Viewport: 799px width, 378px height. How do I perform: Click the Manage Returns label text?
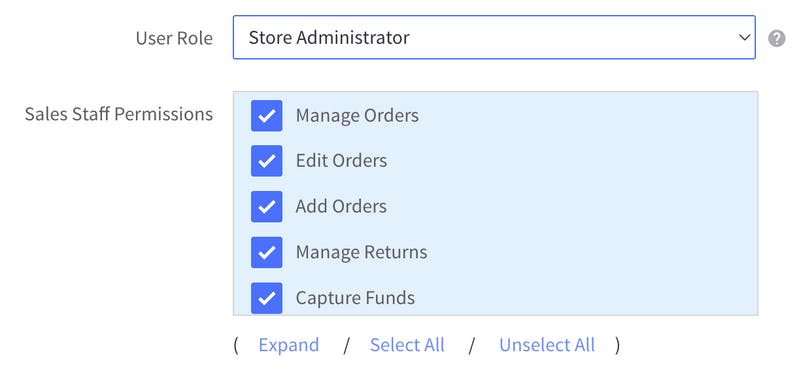click(361, 252)
